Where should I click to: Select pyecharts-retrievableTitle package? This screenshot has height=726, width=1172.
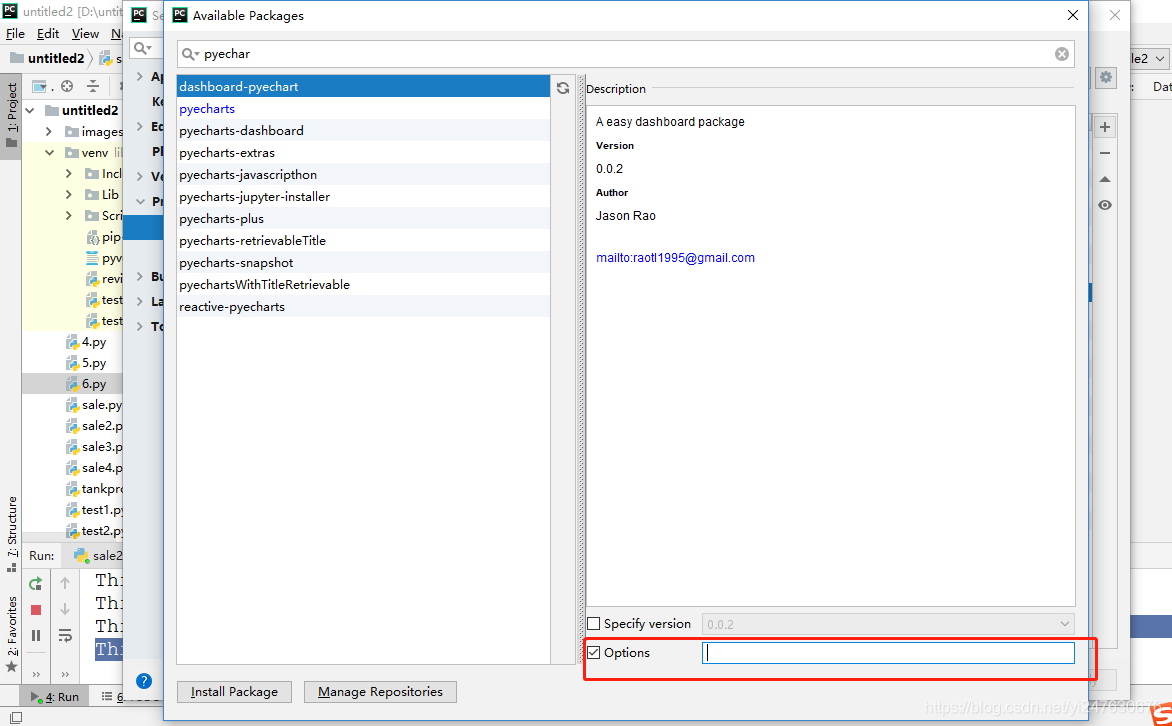click(363, 241)
